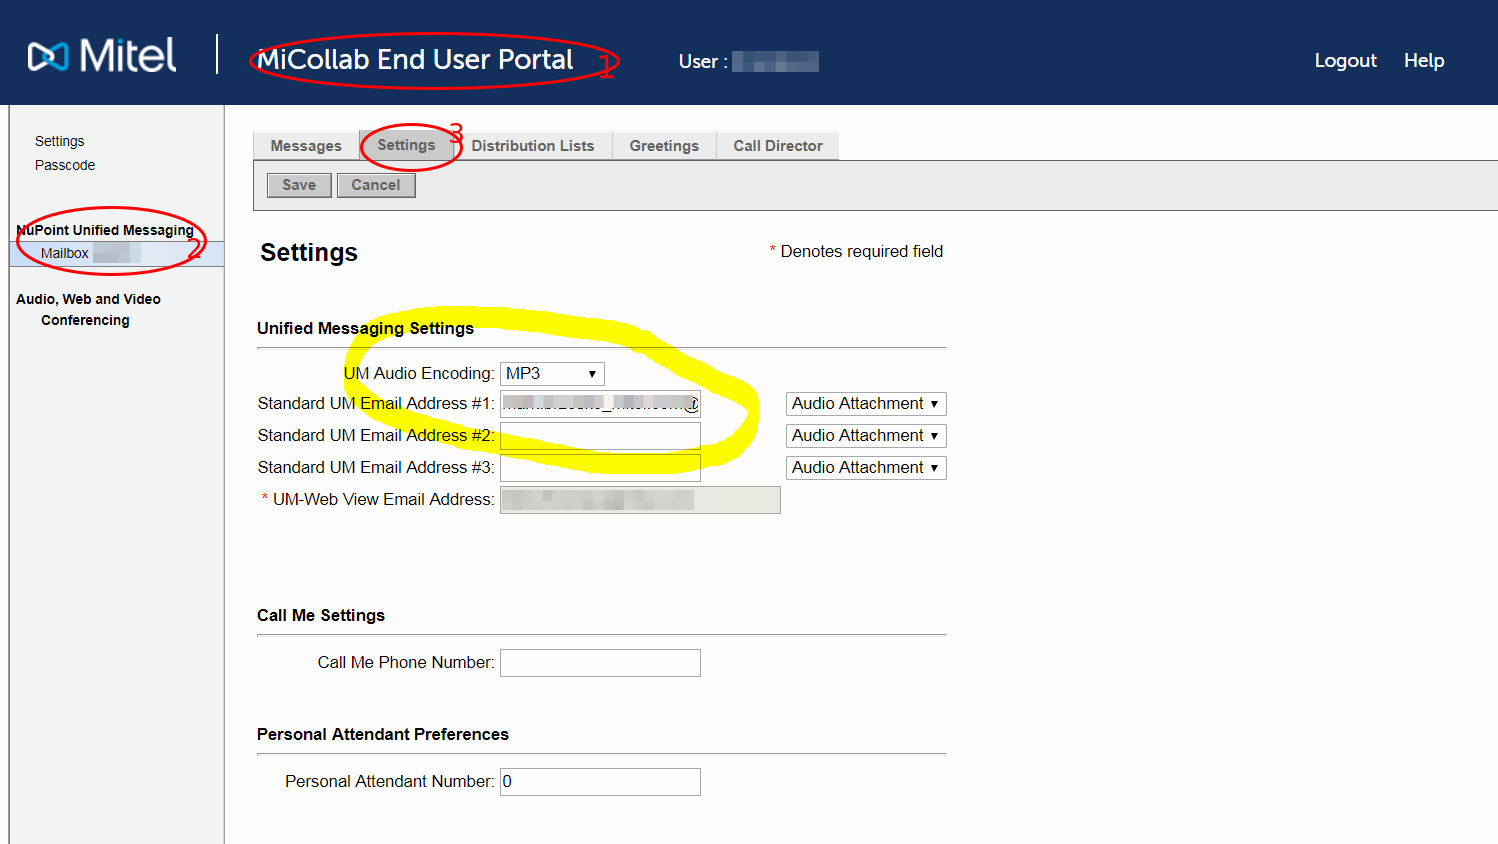Open the Audio Attachment dropdown for Email Address #3
Image resolution: width=1498 pixels, height=844 pixels.
point(865,467)
